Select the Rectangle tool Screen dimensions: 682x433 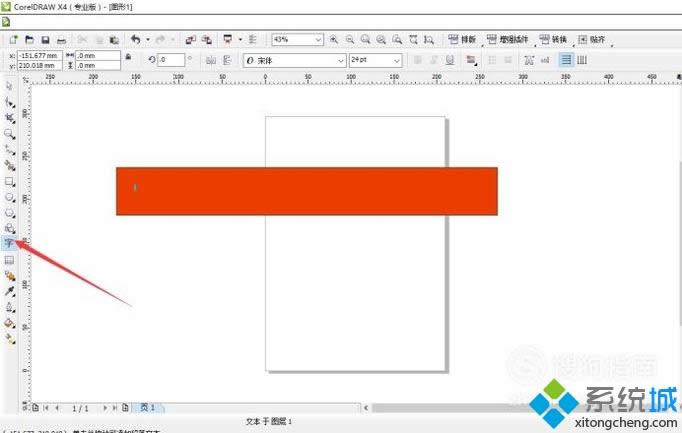pos(10,181)
